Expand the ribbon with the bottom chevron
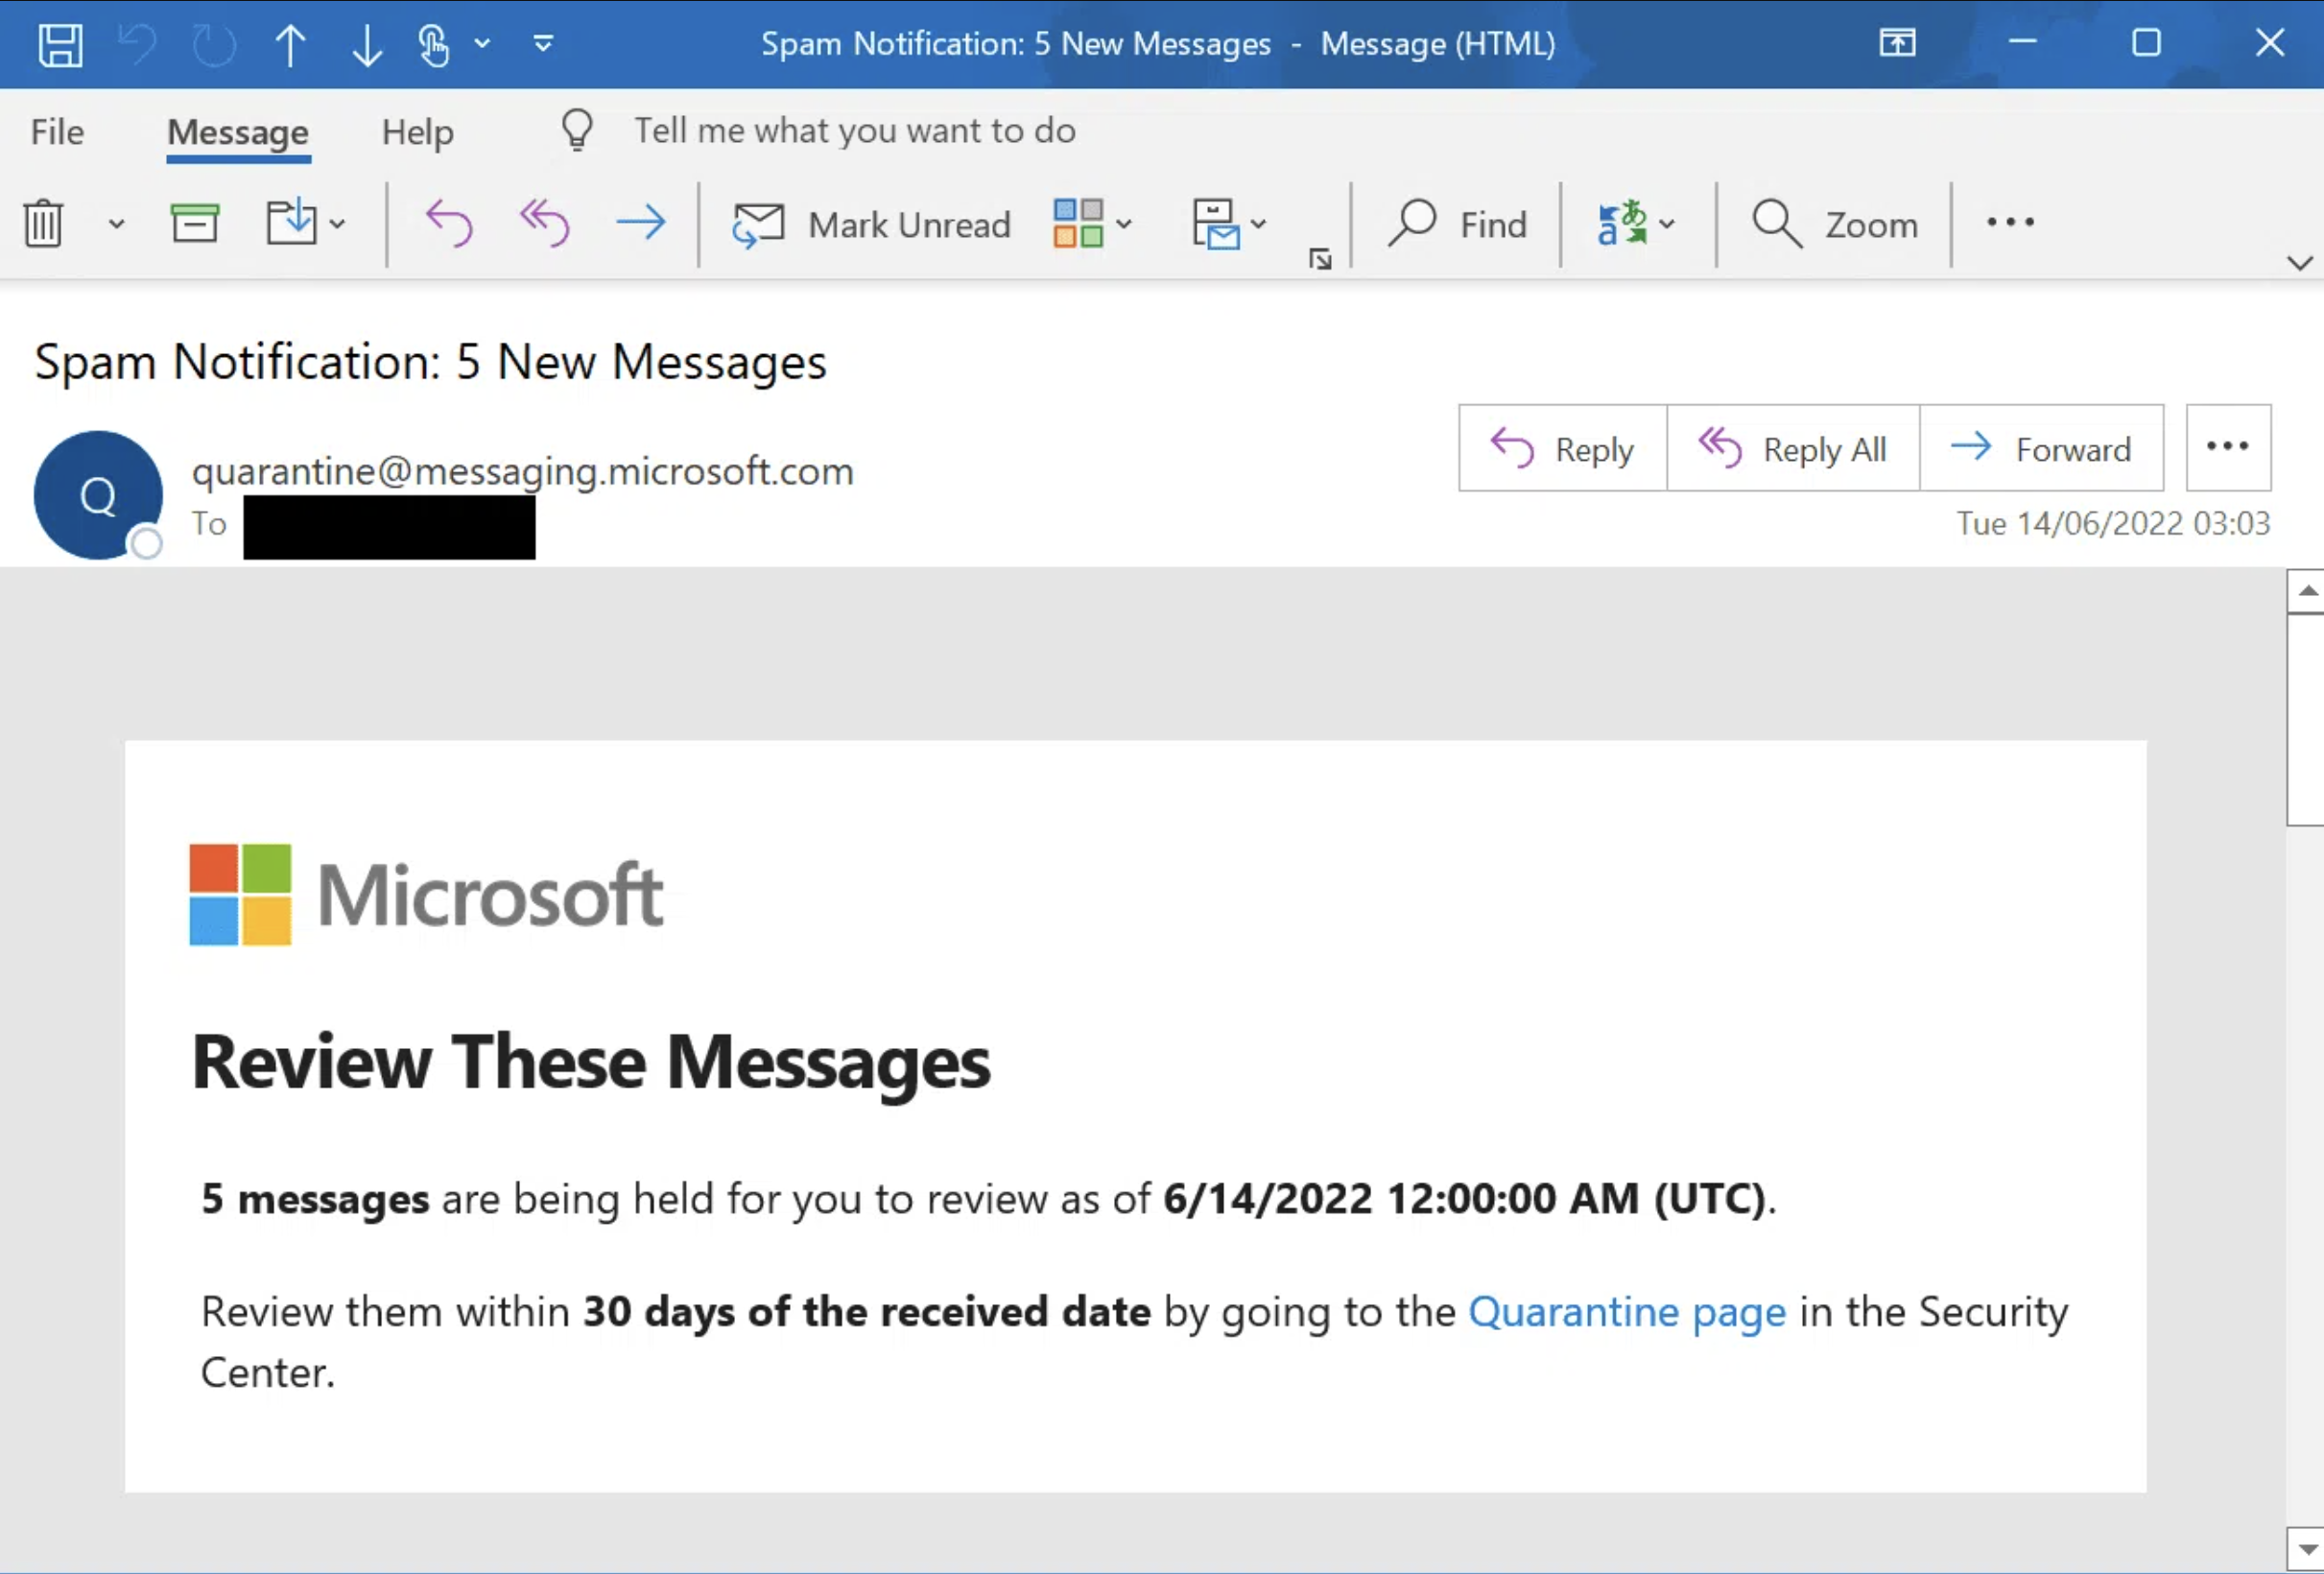Image resolution: width=2324 pixels, height=1574 pixels. click(2301, 262)
